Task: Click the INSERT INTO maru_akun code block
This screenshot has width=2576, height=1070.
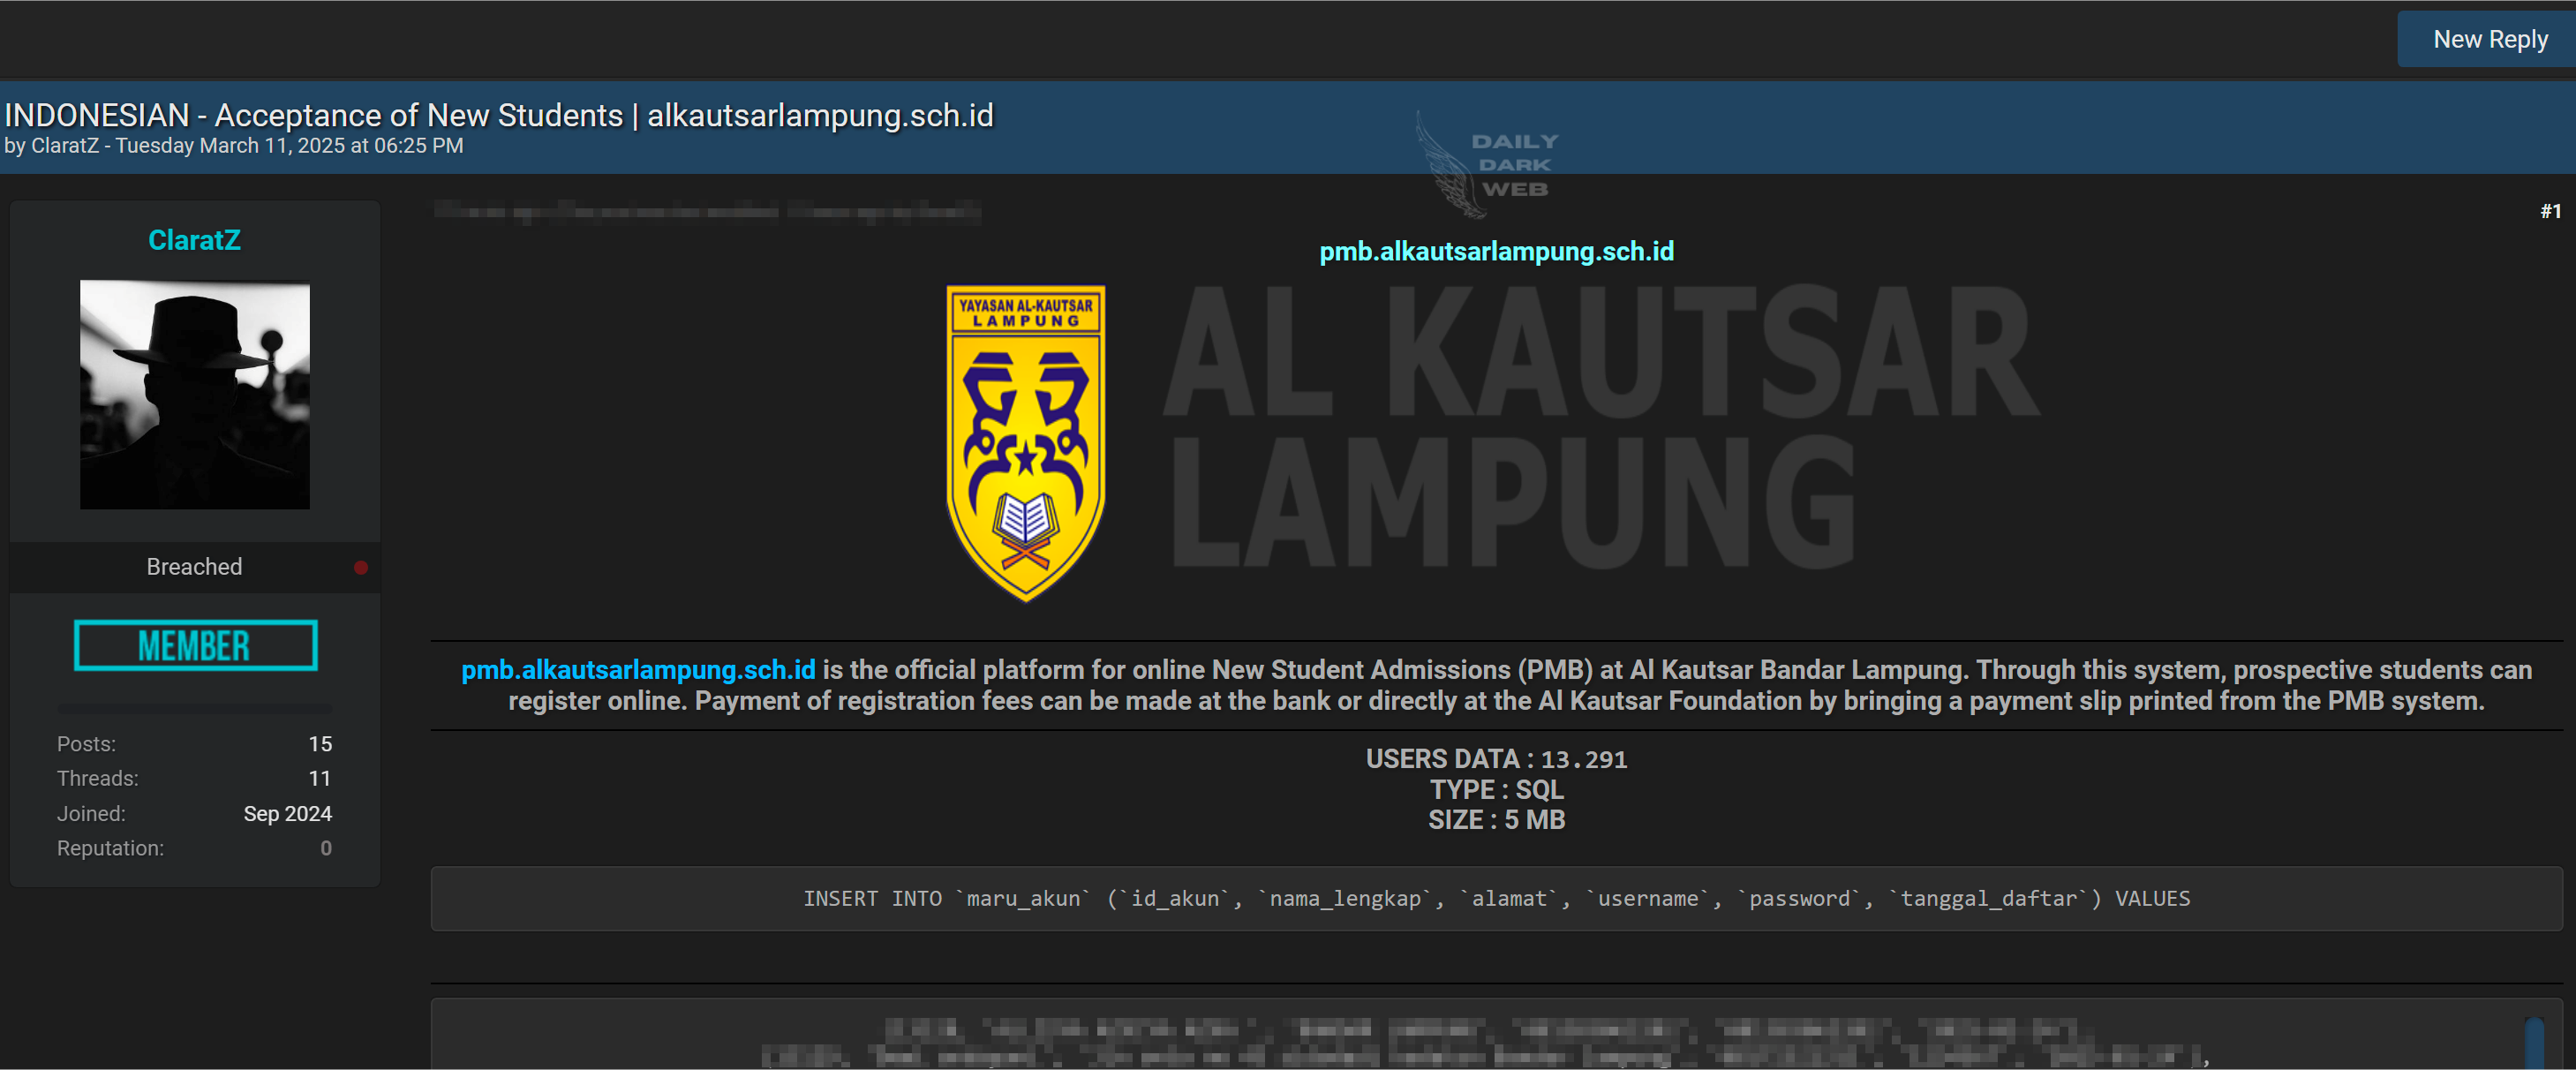Action: 1496,898
